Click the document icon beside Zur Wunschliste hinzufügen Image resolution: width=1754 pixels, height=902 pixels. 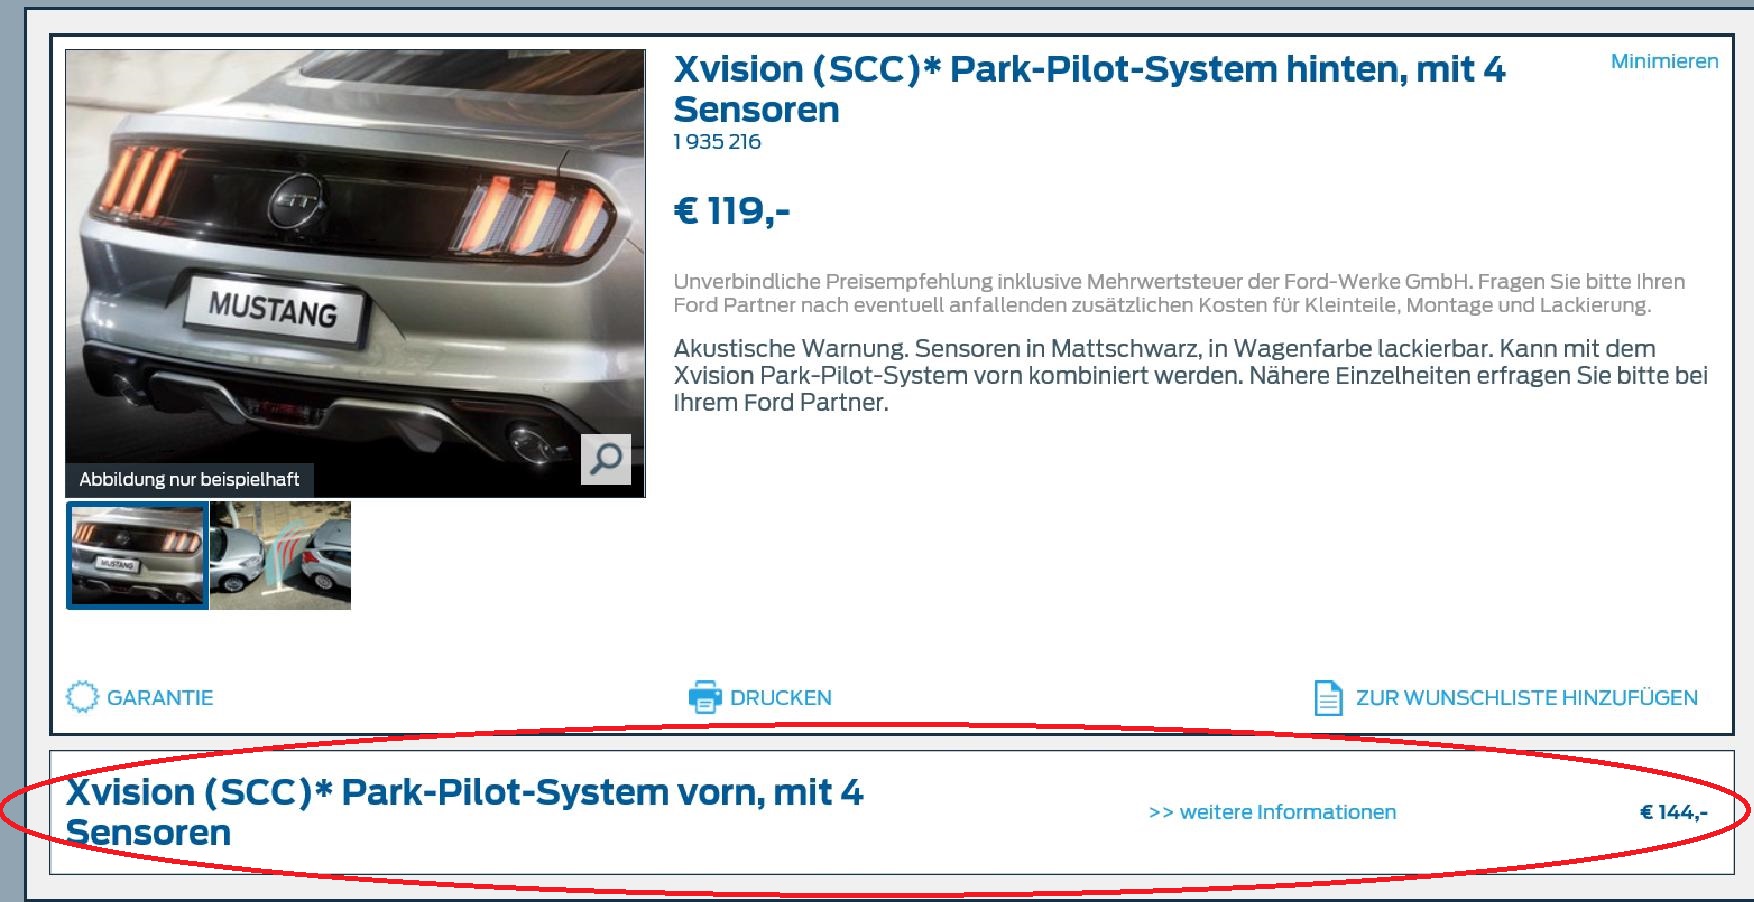[1328, 697]
